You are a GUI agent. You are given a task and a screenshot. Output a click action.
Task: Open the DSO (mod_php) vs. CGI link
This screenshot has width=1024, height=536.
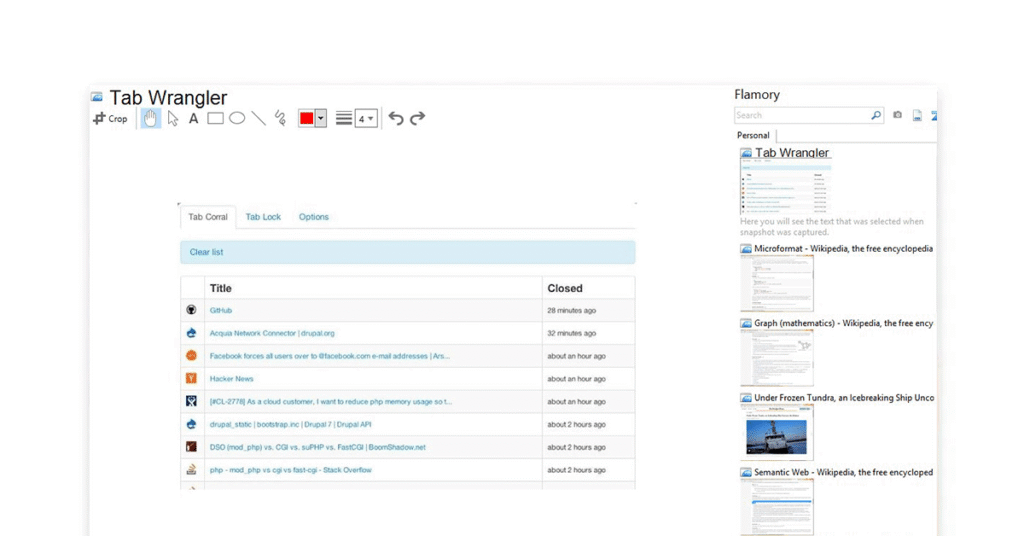pyautogui.click(x=317, y=447)
